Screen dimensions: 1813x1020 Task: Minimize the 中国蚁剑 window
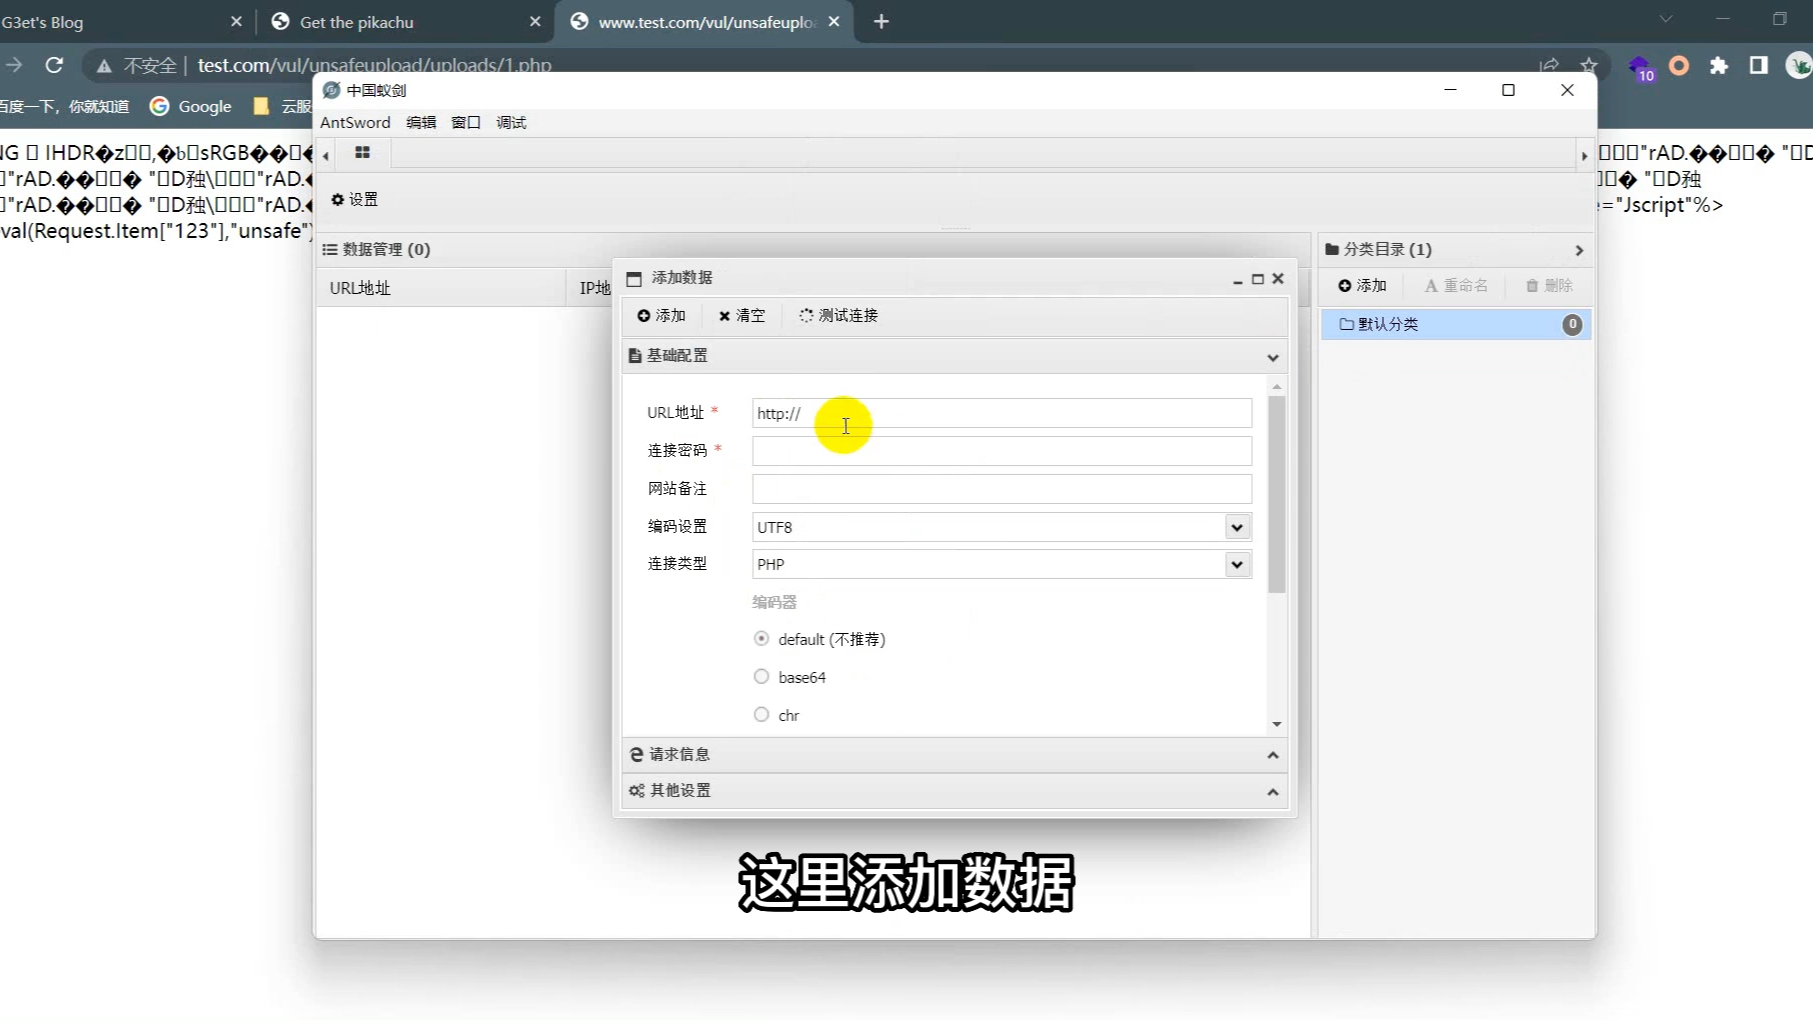point(1450,90)
